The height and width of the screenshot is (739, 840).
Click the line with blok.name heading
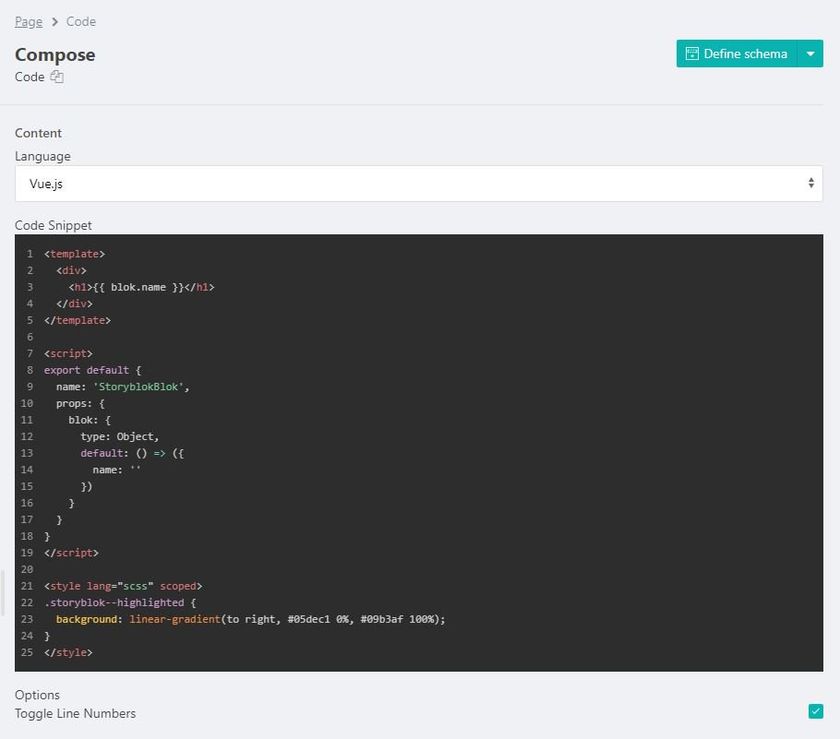click(x=141, y=287)
